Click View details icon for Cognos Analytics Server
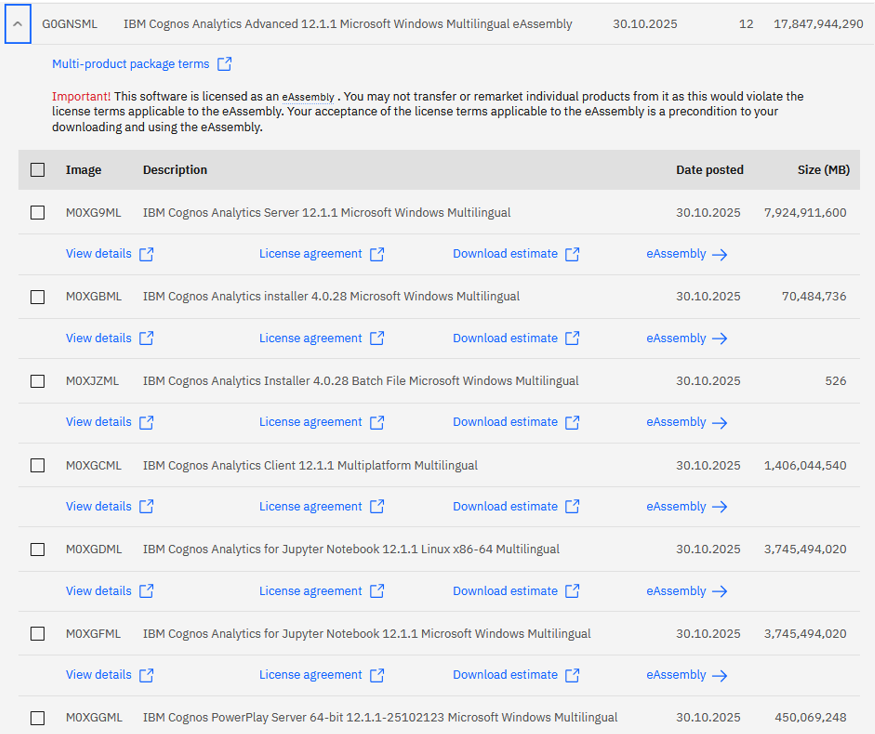The height and width of the screenshot is (734, 875). [146, 254]
